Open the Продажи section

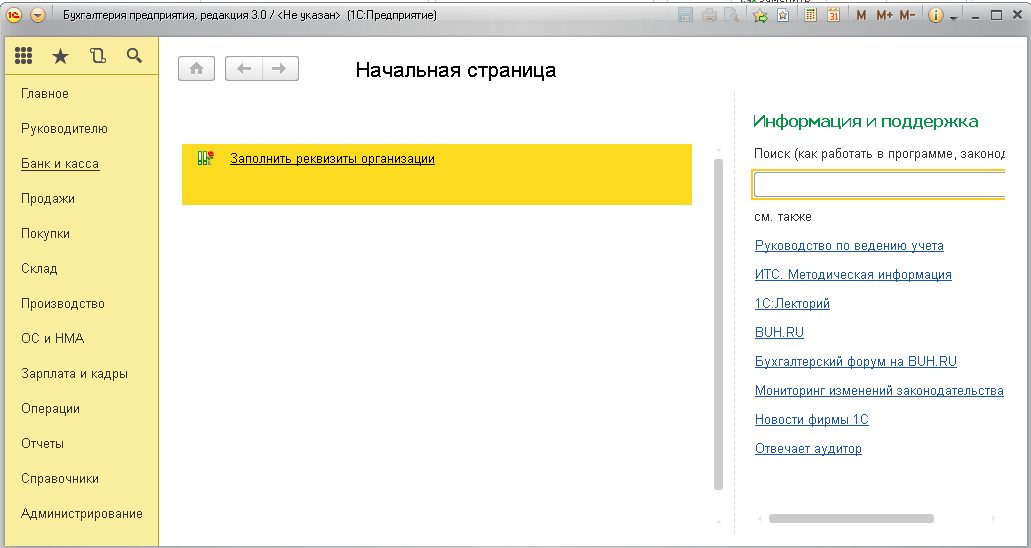48,198
